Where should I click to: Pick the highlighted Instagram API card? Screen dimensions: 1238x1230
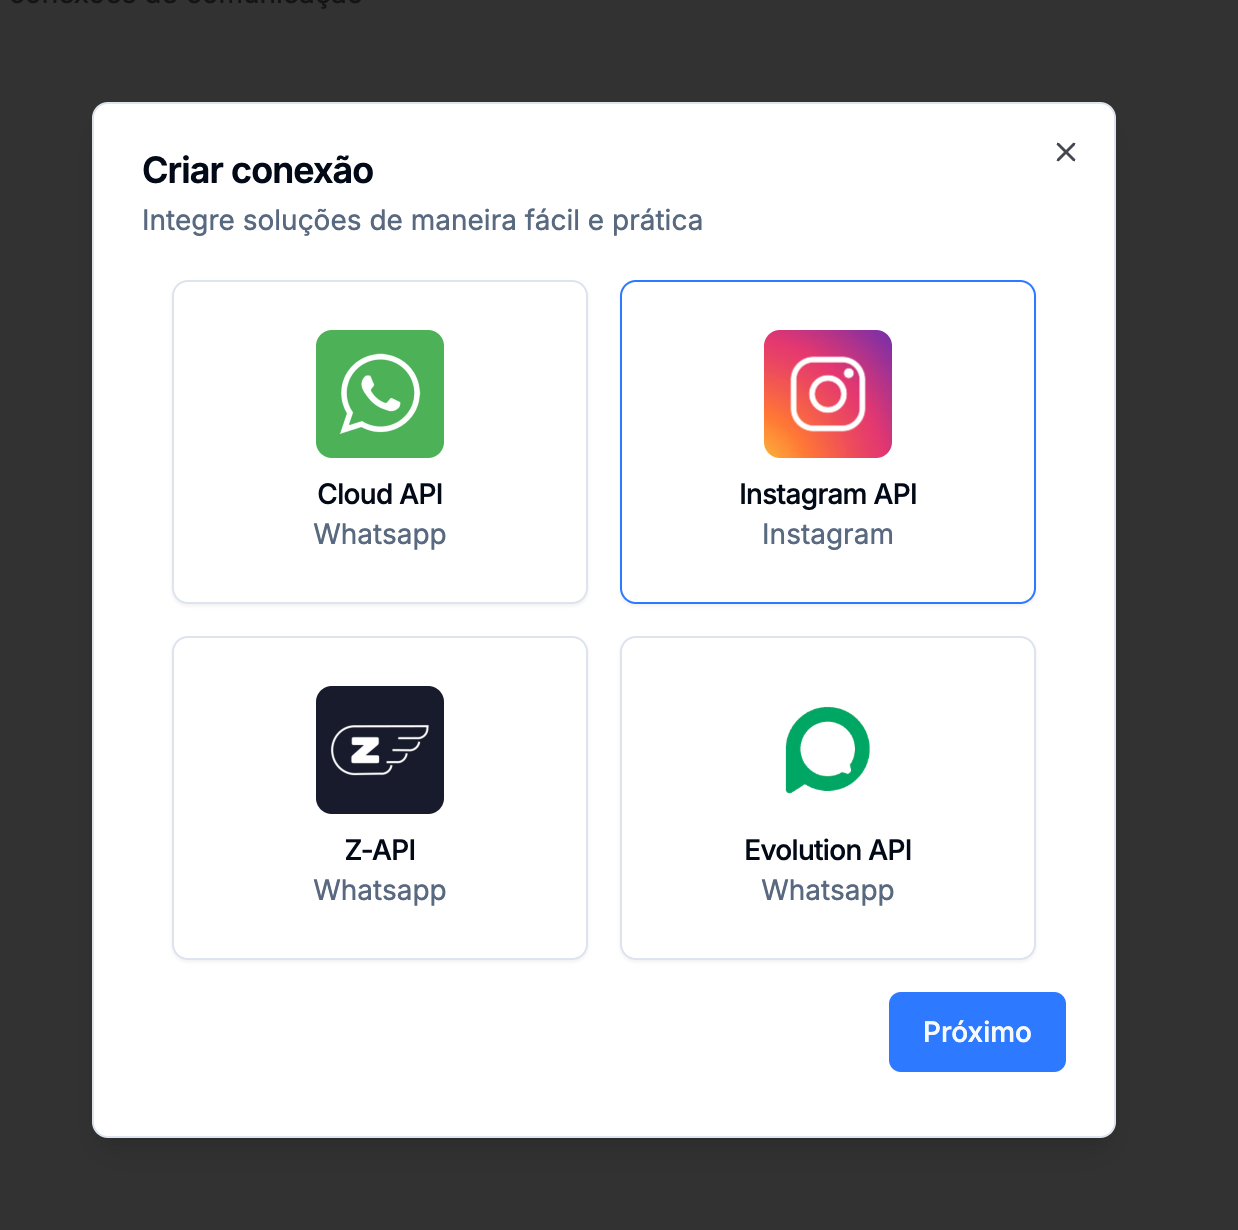[x=828, y=442]
